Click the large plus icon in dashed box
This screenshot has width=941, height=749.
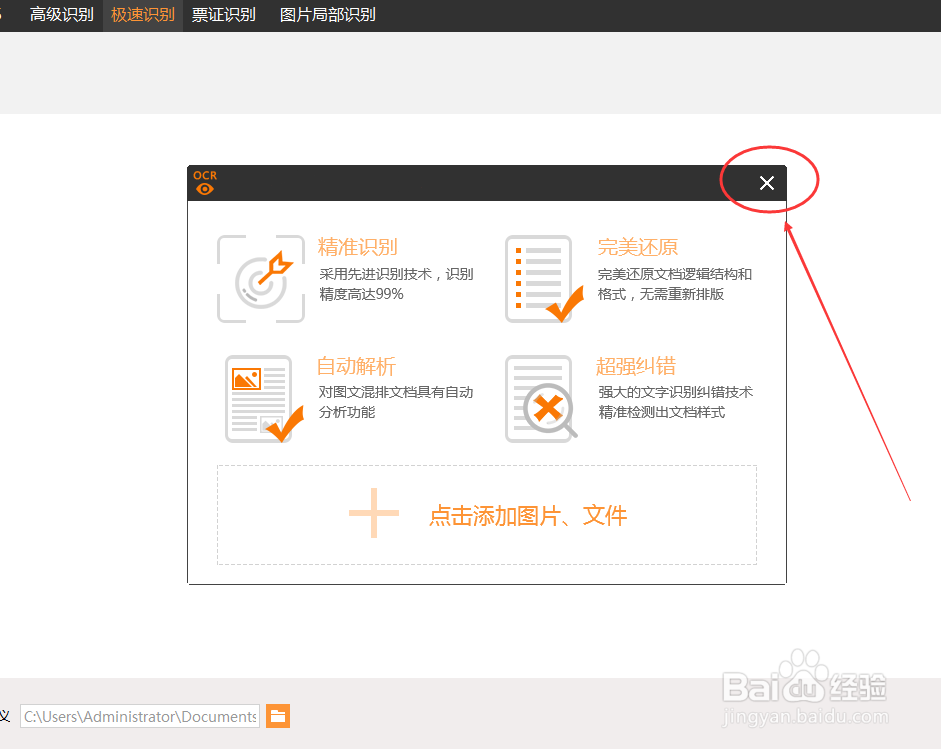point(372,513)
